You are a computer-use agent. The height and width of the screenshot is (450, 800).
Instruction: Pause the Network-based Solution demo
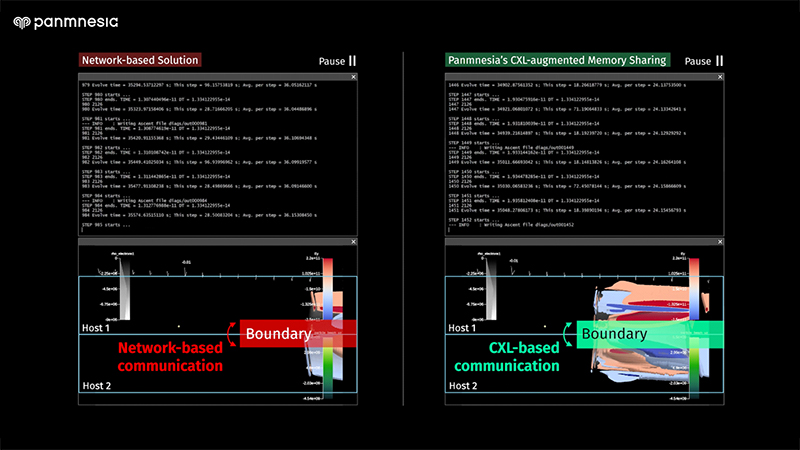coord(337,61)
